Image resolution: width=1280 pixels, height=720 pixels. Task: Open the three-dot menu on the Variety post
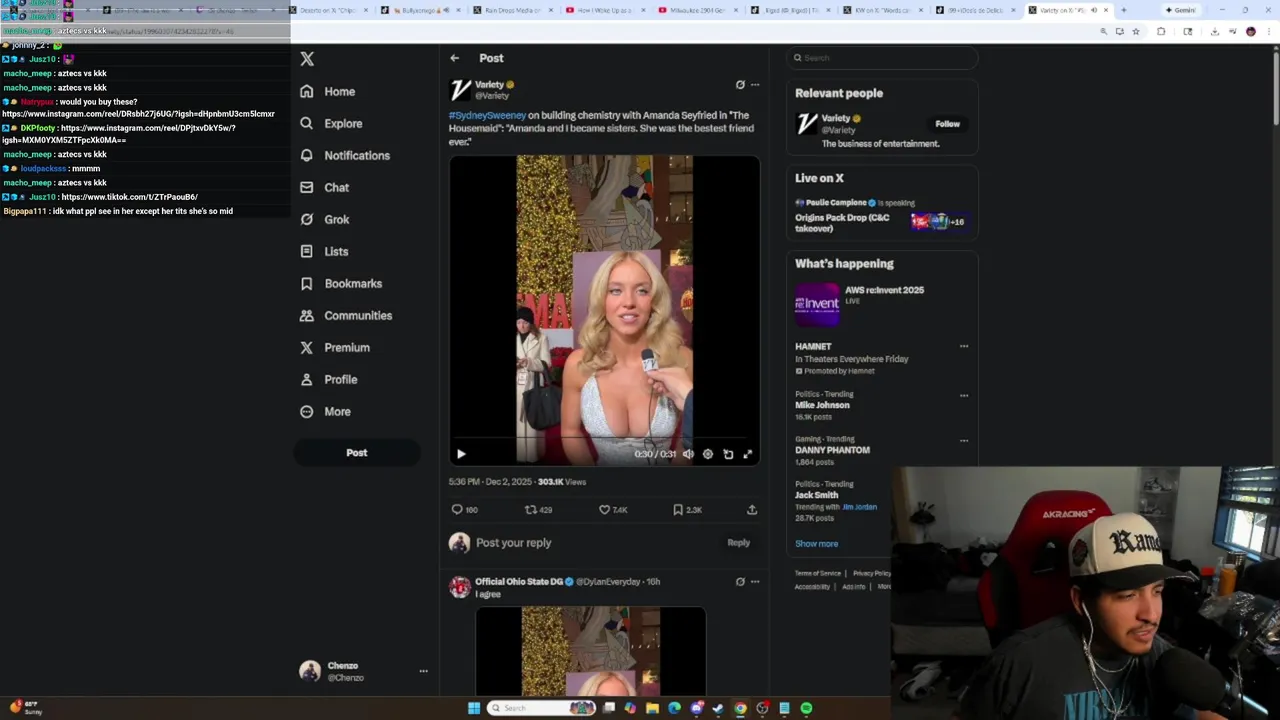[x=755, y=85]
